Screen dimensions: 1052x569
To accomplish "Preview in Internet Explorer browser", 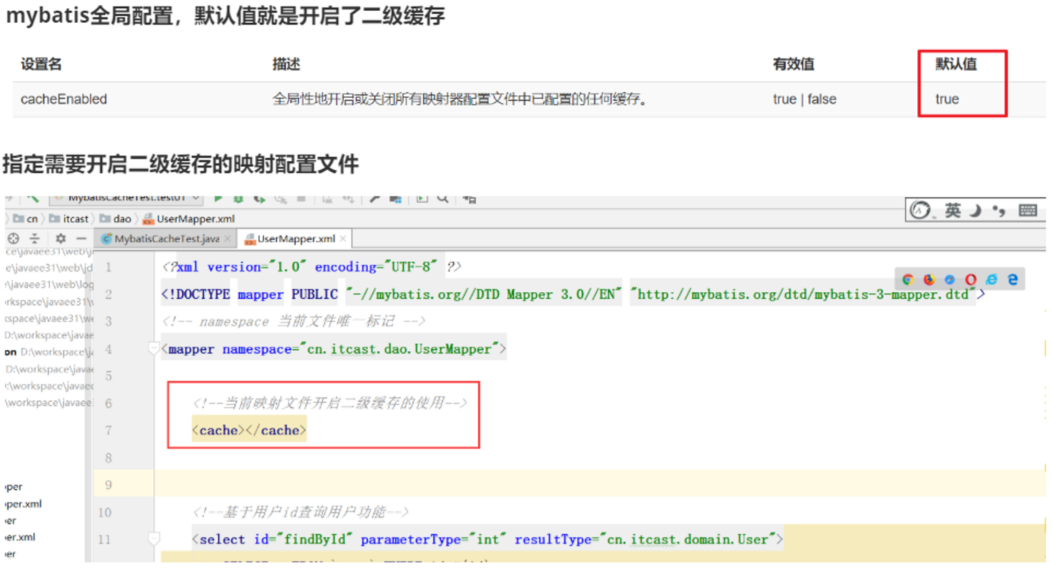I will (x=992, y=279).
